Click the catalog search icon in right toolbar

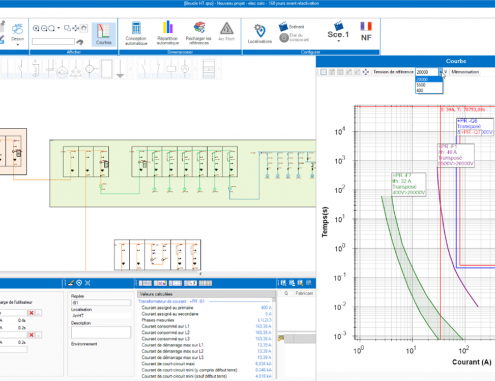pos(300,283)
